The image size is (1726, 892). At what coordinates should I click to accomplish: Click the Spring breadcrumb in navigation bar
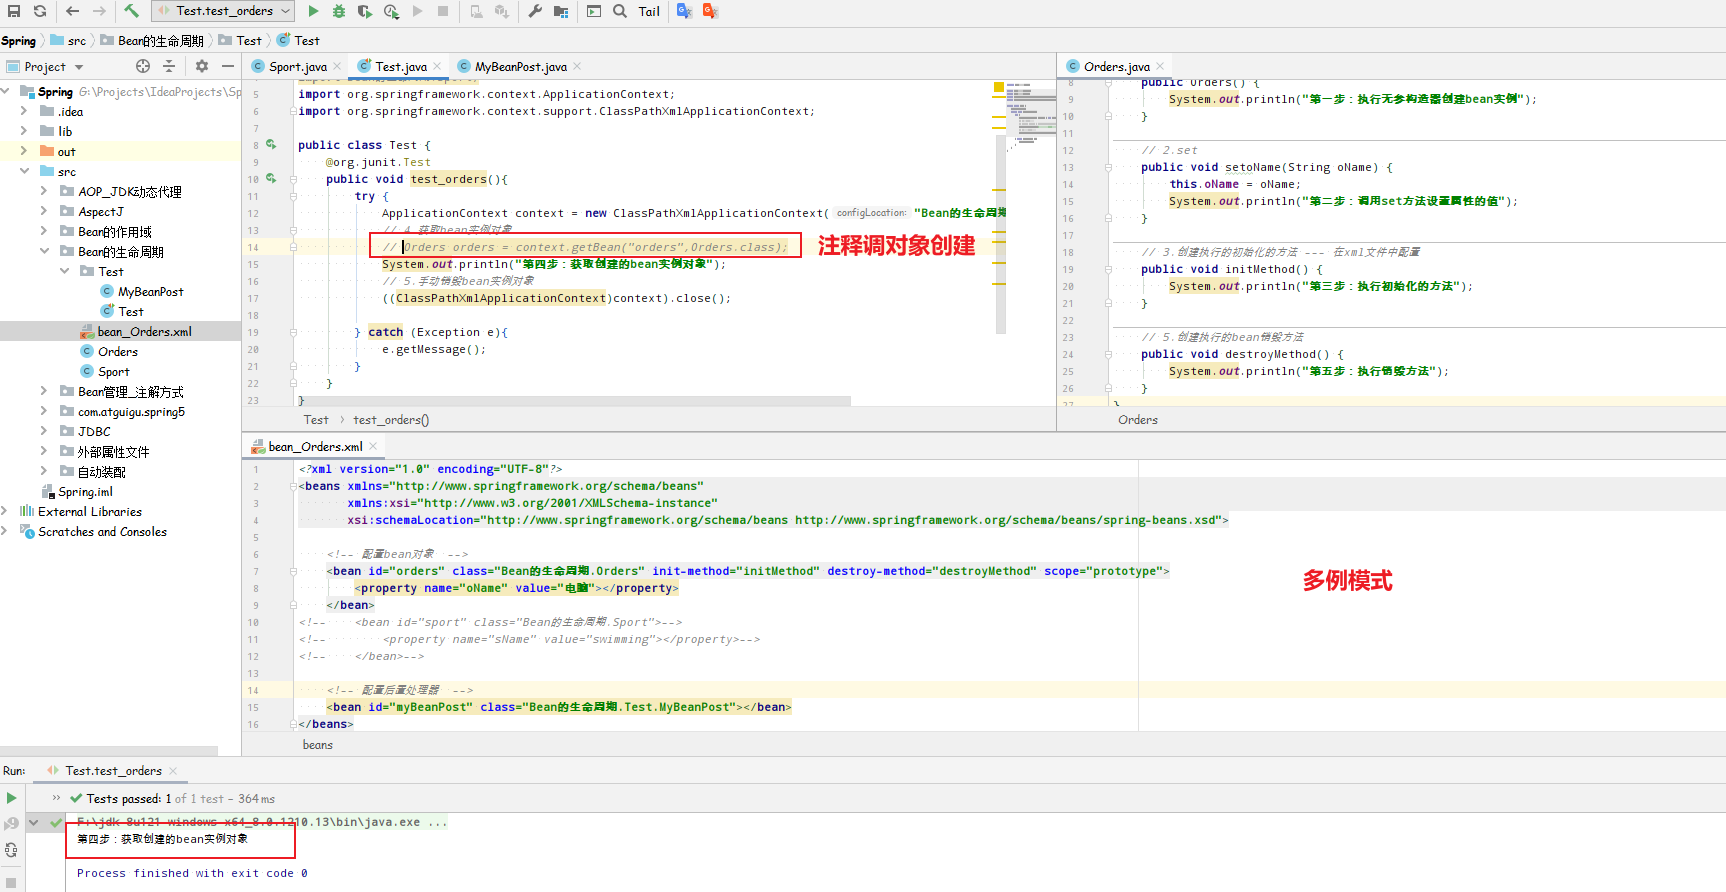tap(18, 41)
